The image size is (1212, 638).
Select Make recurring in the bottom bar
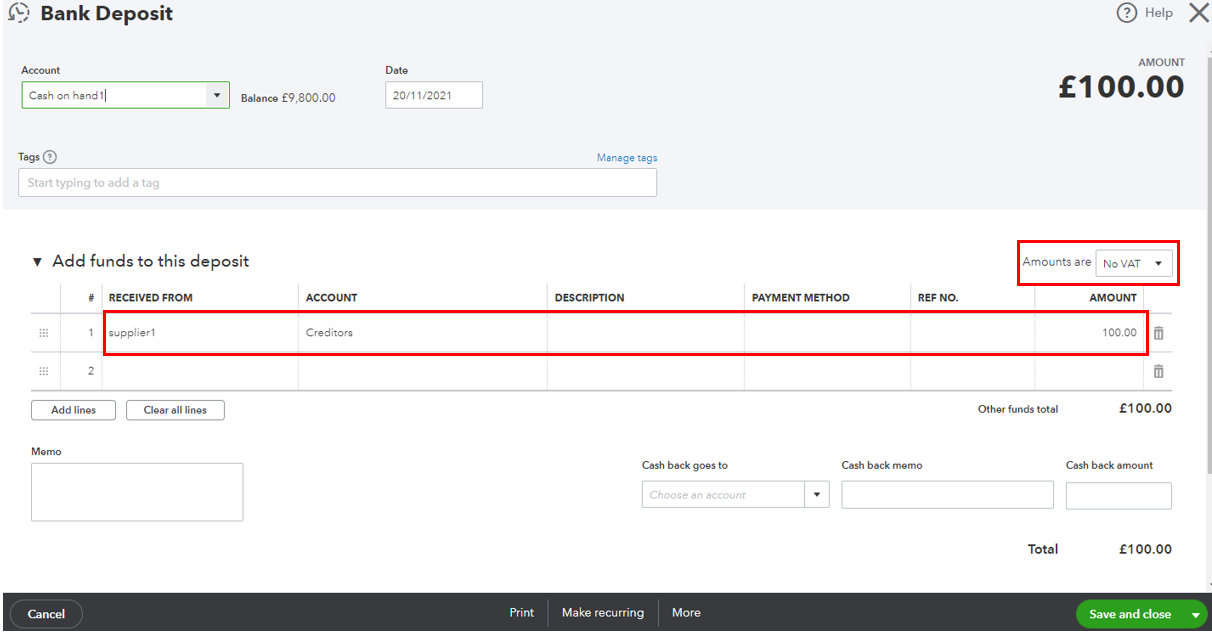pos(602,613)
